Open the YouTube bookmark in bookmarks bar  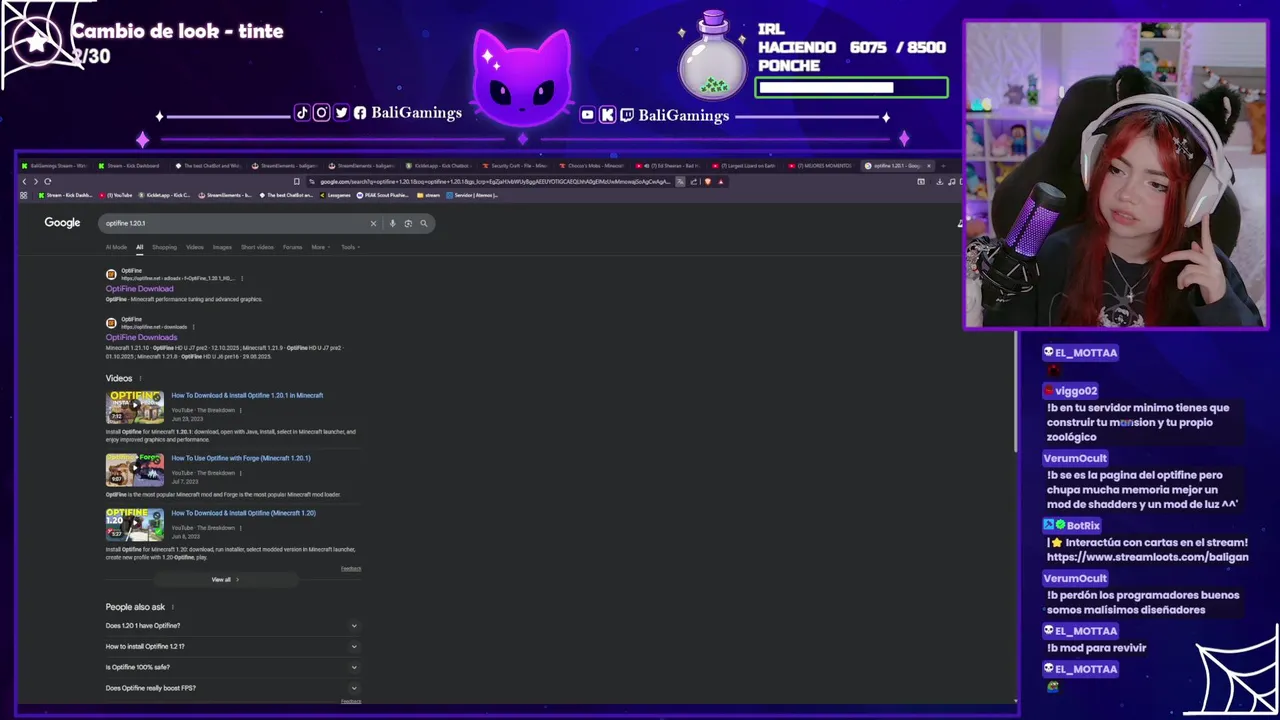pos(116,195)
